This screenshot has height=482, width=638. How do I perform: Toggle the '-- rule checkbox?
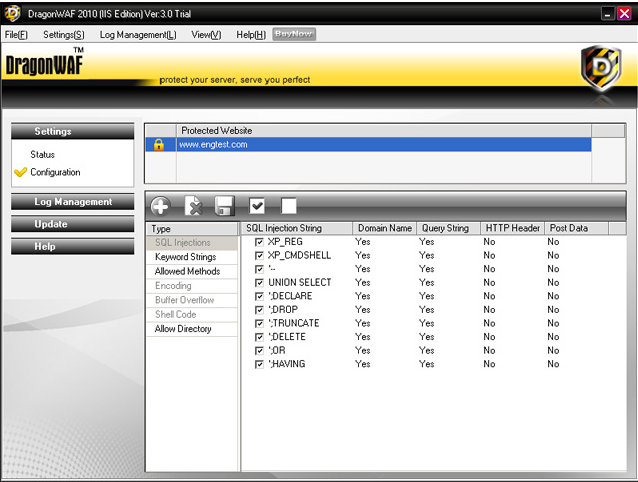click(259, 269)
